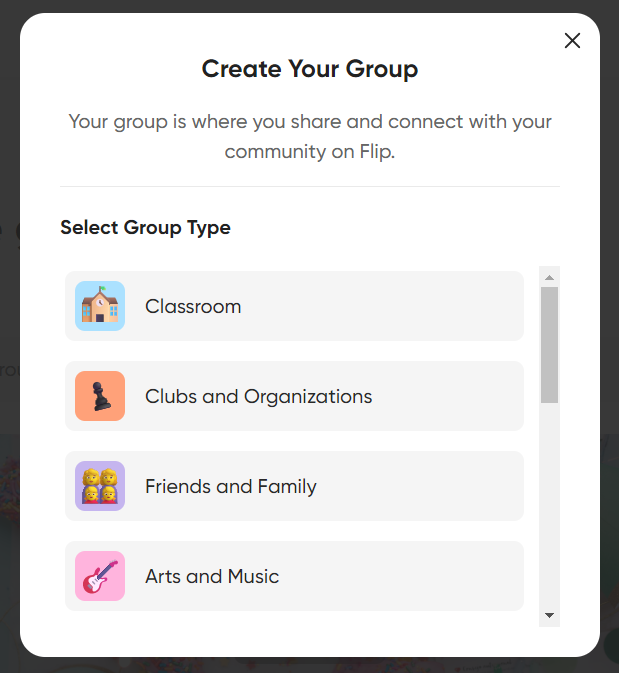The height and width of the screenshot is (673, 619).
Task: Click the group description paragraph text
Action: point(310,136)
